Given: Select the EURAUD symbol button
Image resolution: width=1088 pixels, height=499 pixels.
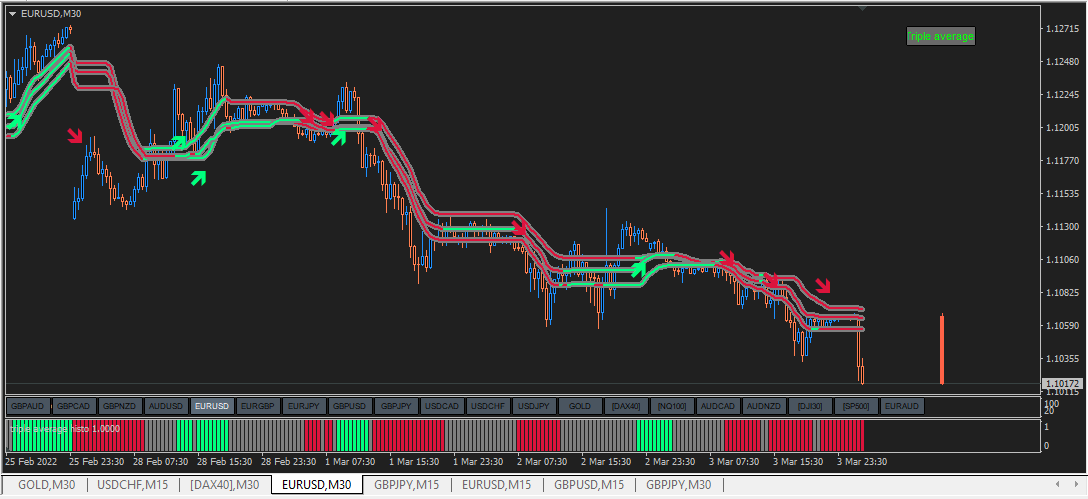Looking at the screenshot, I should pos(902,406).
